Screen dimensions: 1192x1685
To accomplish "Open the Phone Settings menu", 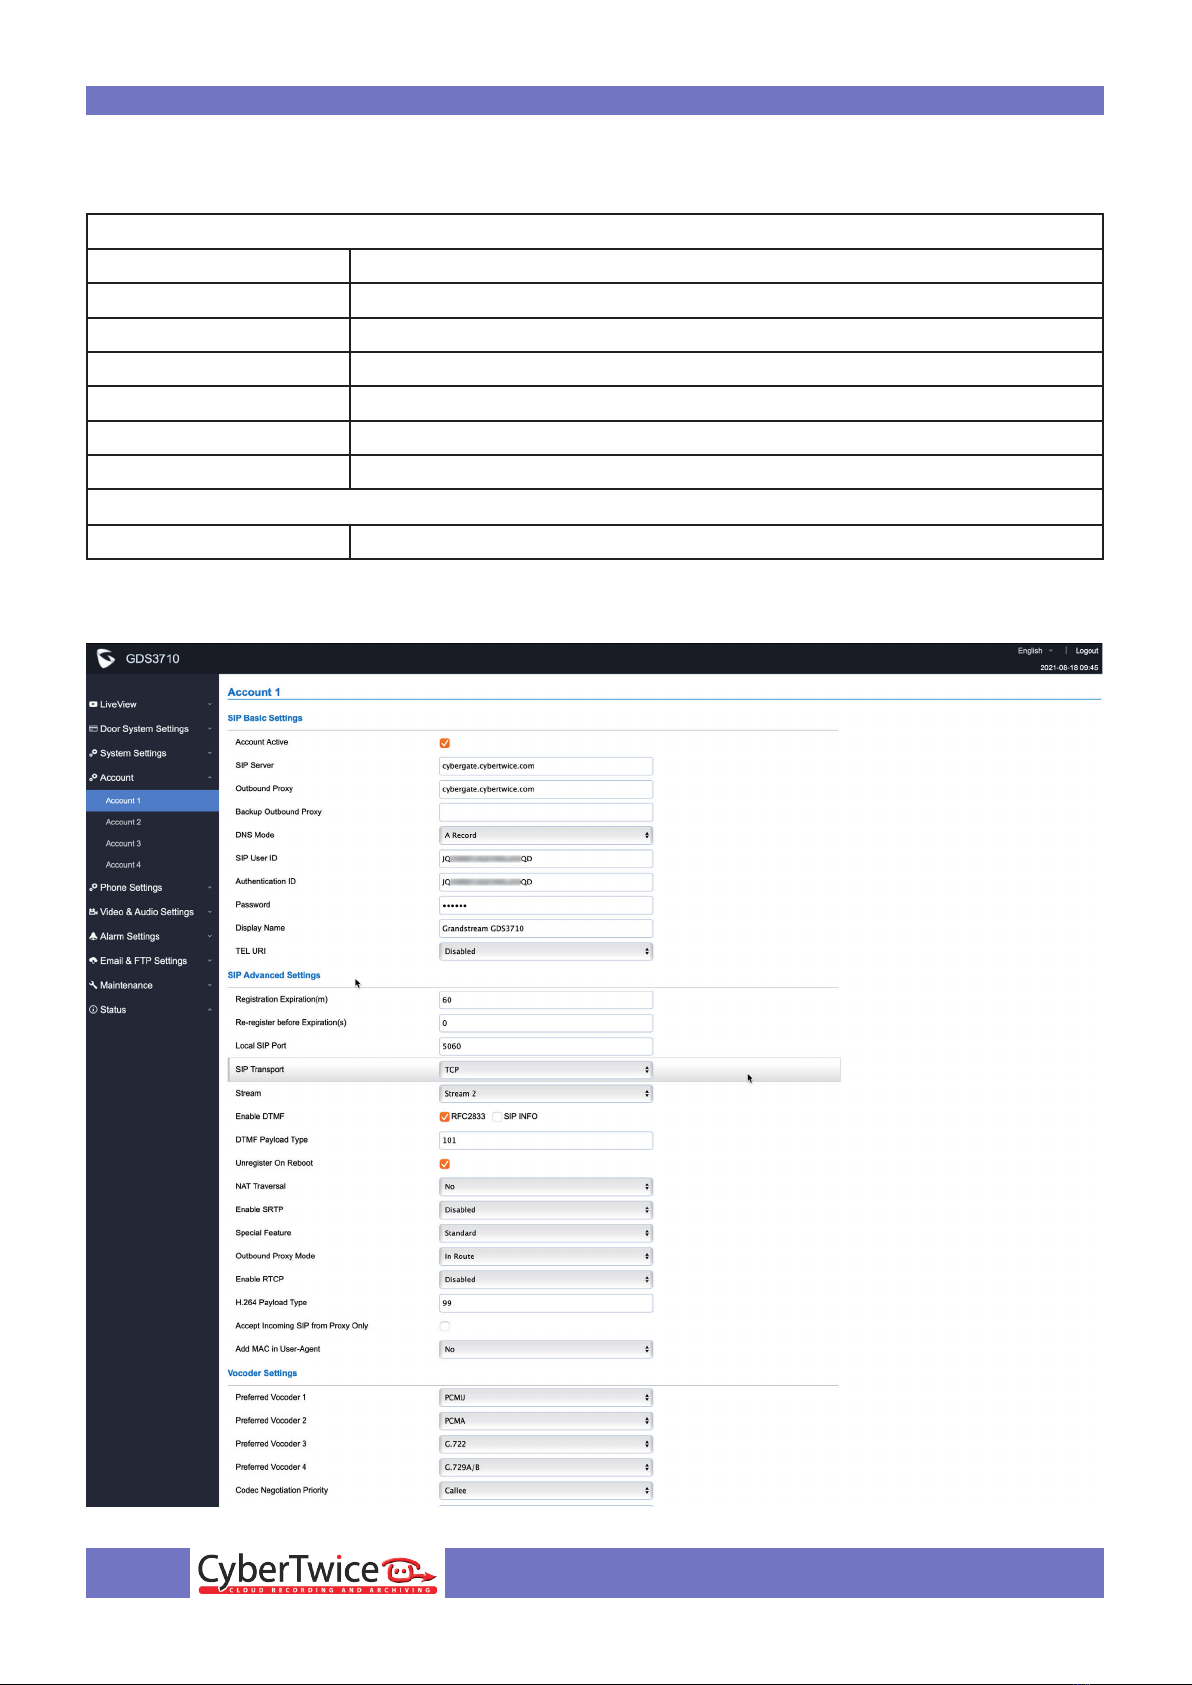I will coord(131,888).
